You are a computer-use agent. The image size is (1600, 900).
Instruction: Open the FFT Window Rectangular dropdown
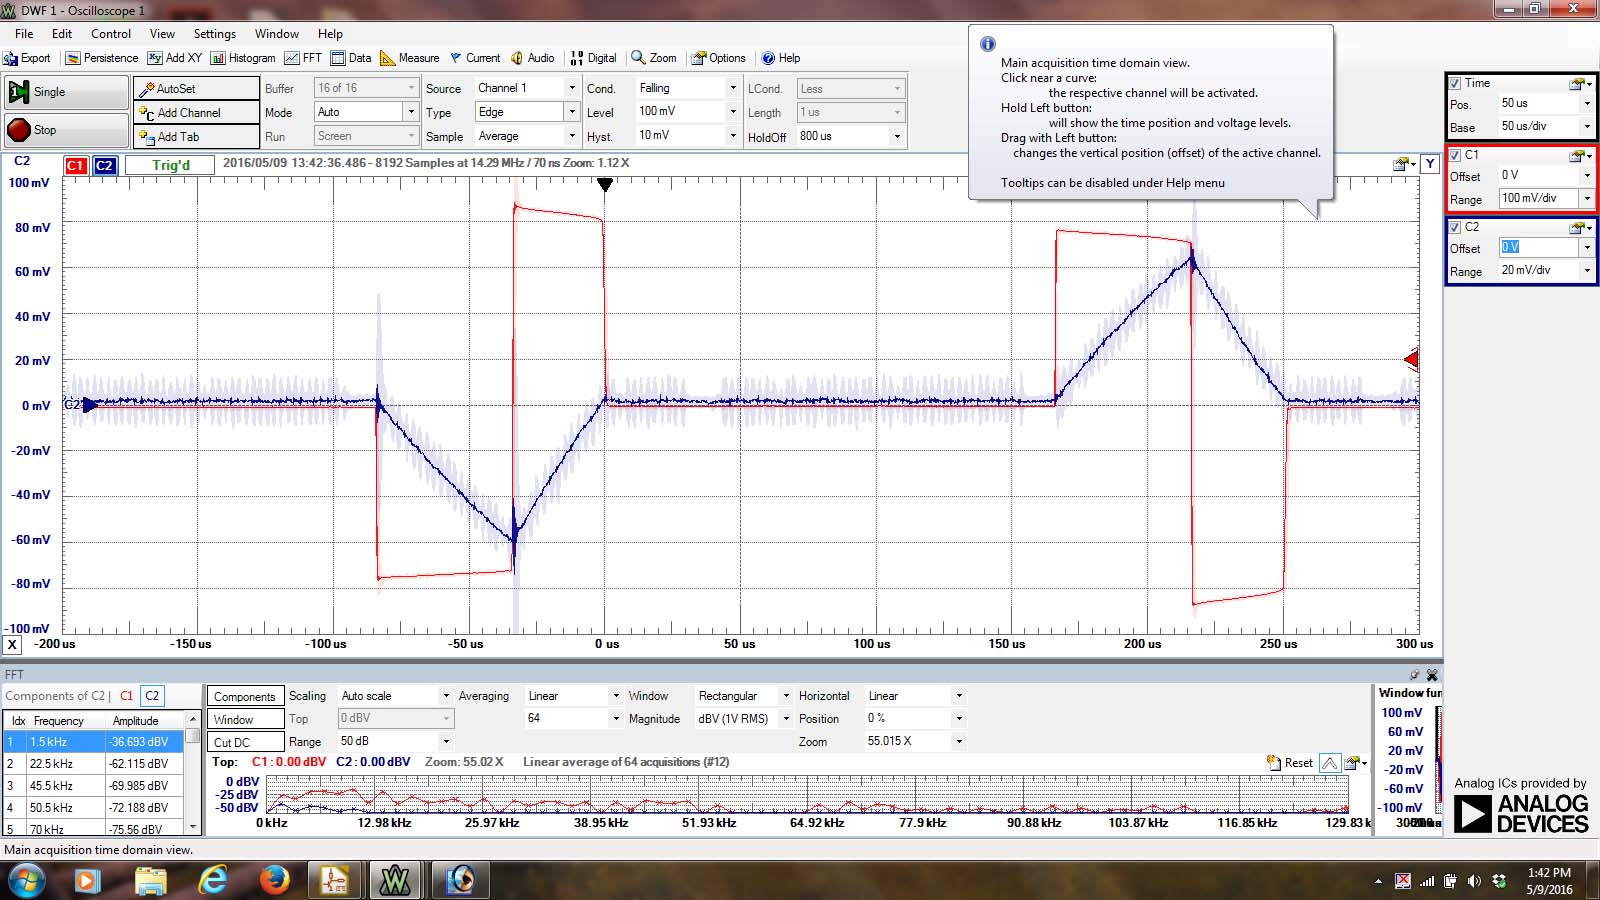point(785,696)
